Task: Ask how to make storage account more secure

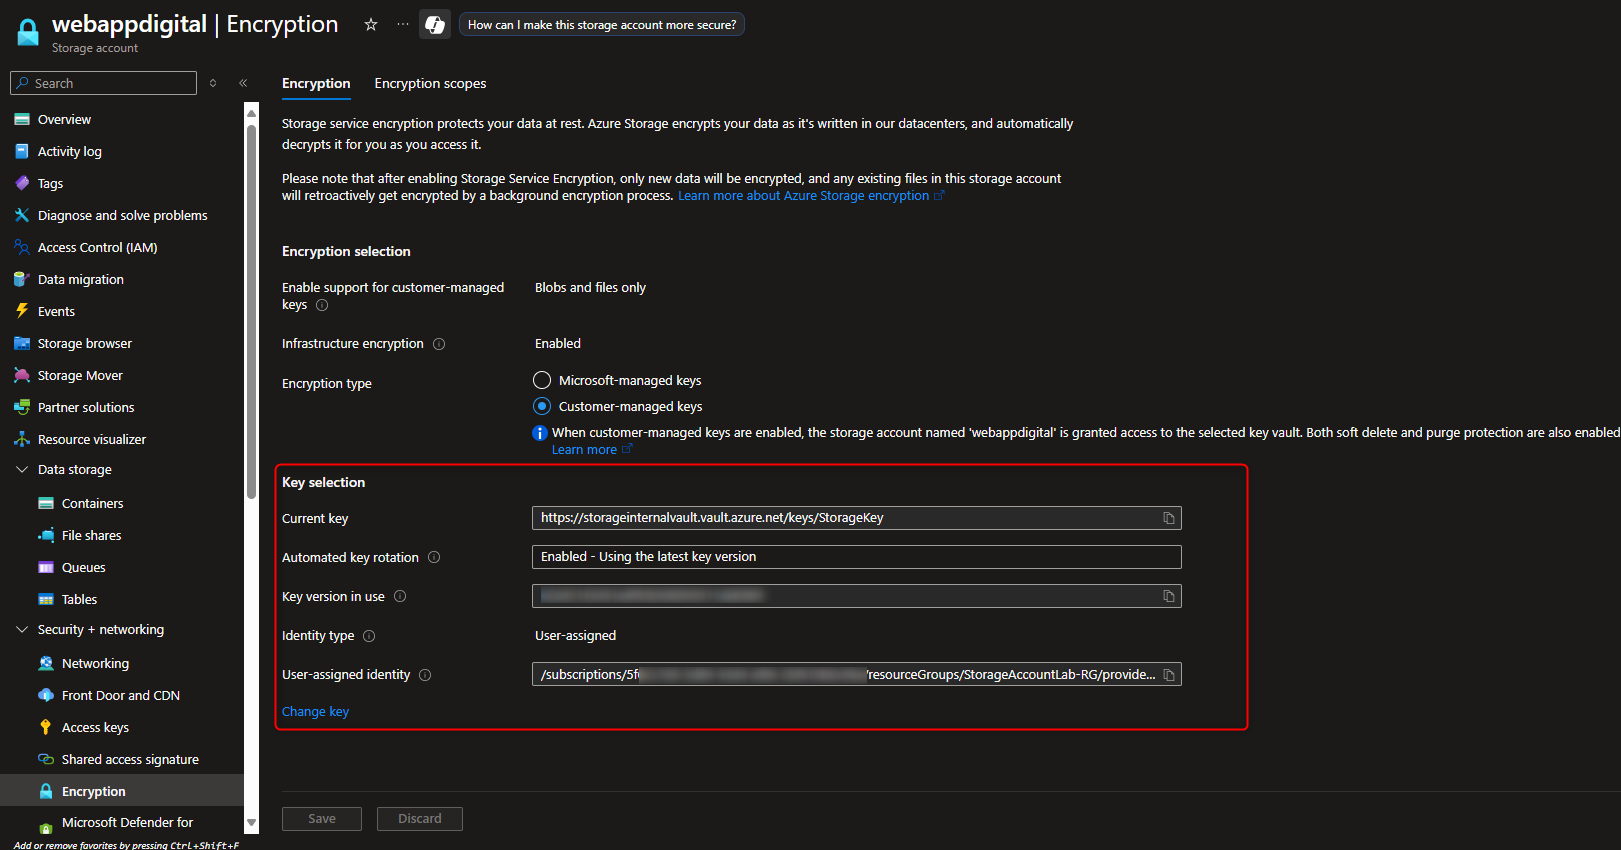Action: (x=602, y=25)
